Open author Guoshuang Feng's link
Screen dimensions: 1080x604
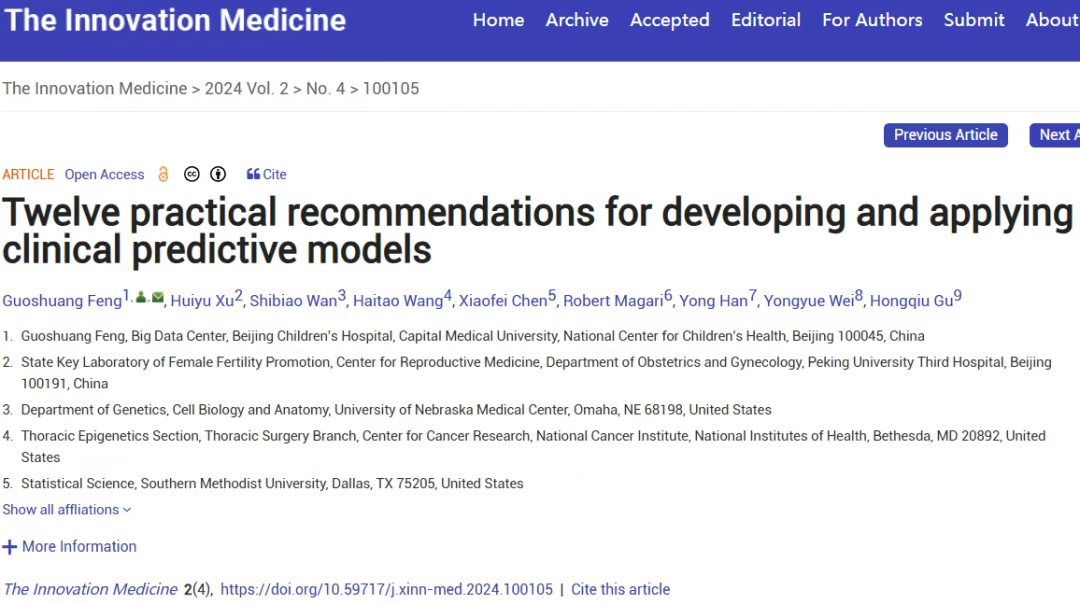click(62, 301)
